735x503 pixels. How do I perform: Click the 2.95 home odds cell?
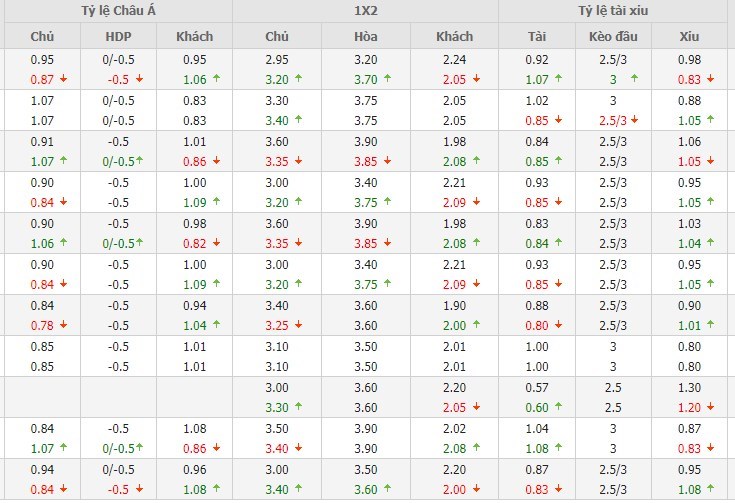[x=277, y=59]
